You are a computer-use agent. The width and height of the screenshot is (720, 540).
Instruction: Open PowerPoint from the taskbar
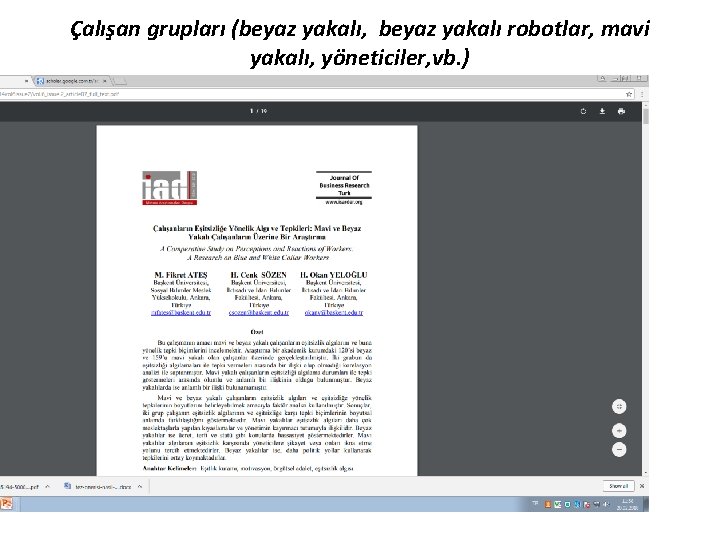[x=6, y=504]
